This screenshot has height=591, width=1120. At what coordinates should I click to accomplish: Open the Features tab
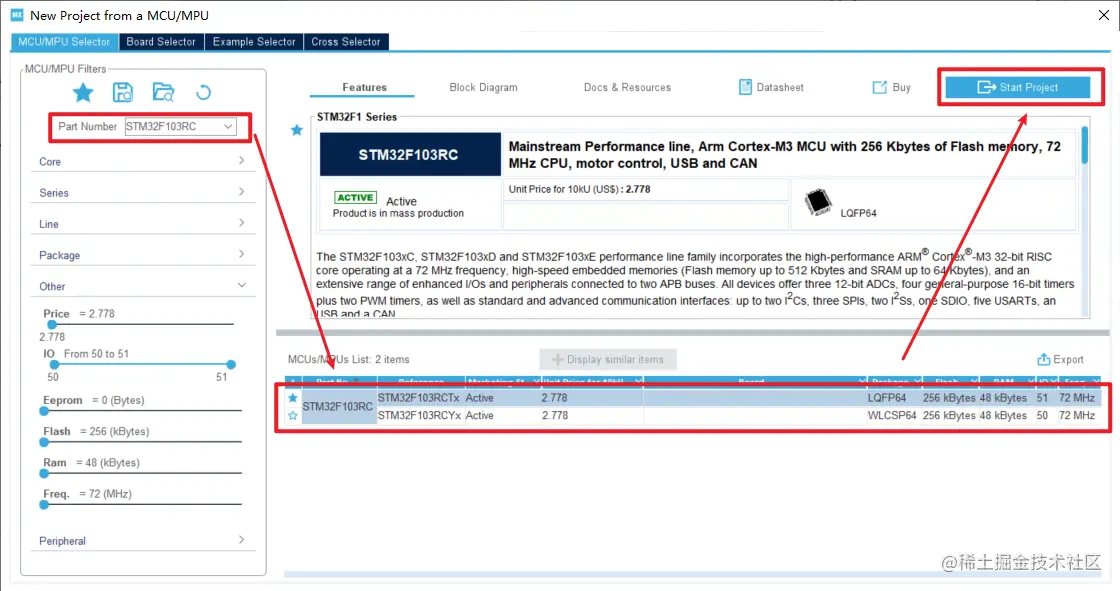(364, 87)
